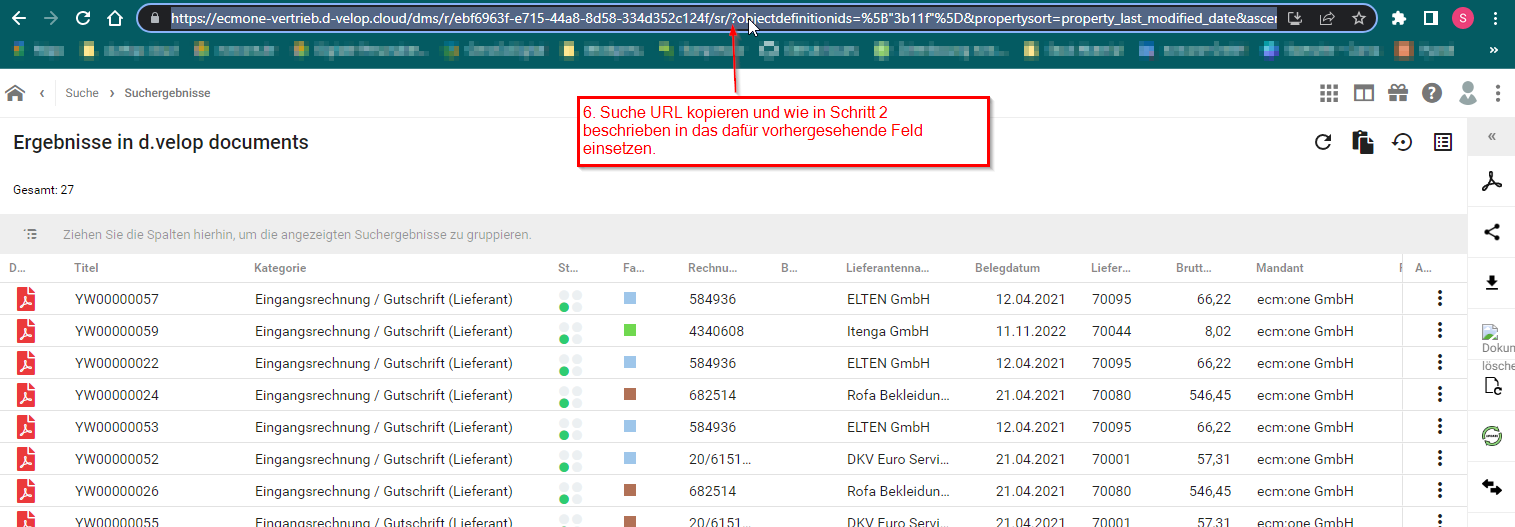Click the brown swatch in row YW00000024

(x=630, y=394)
